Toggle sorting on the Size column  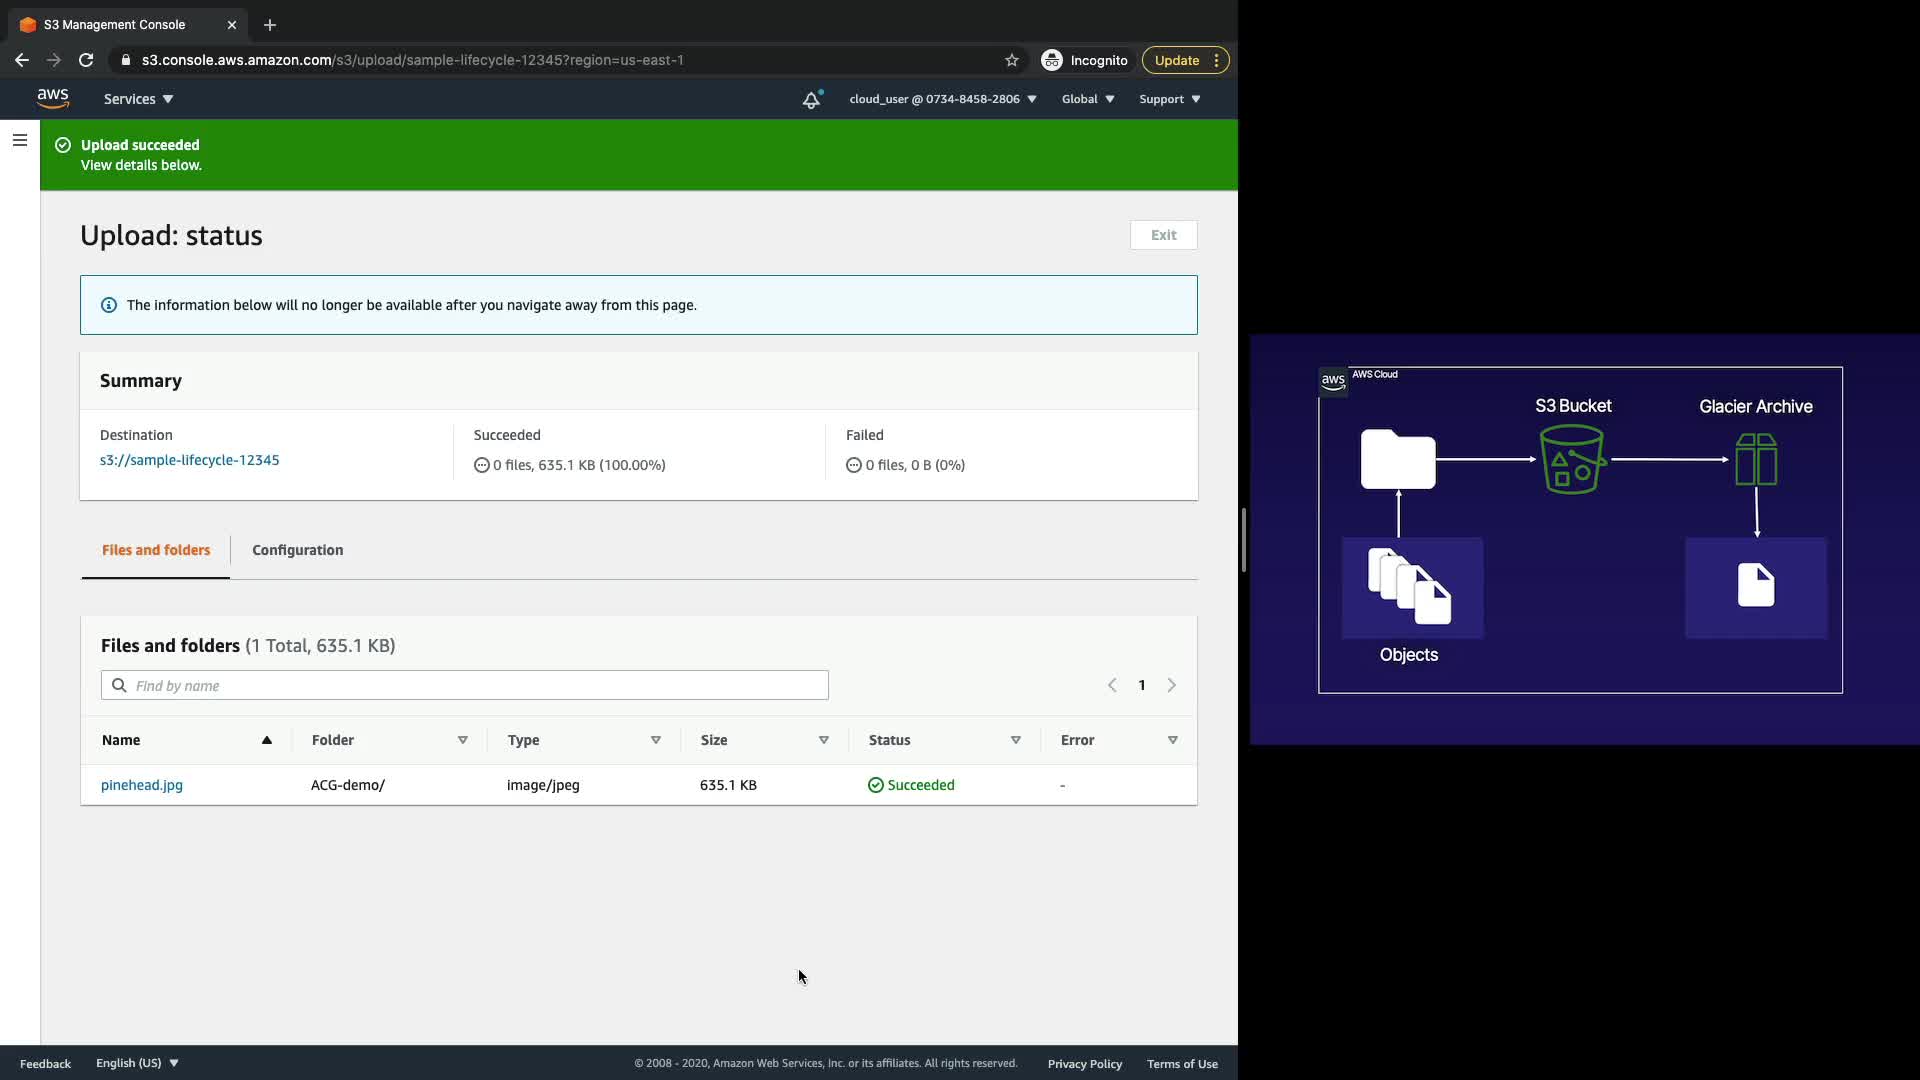click(x=823, y=740)
